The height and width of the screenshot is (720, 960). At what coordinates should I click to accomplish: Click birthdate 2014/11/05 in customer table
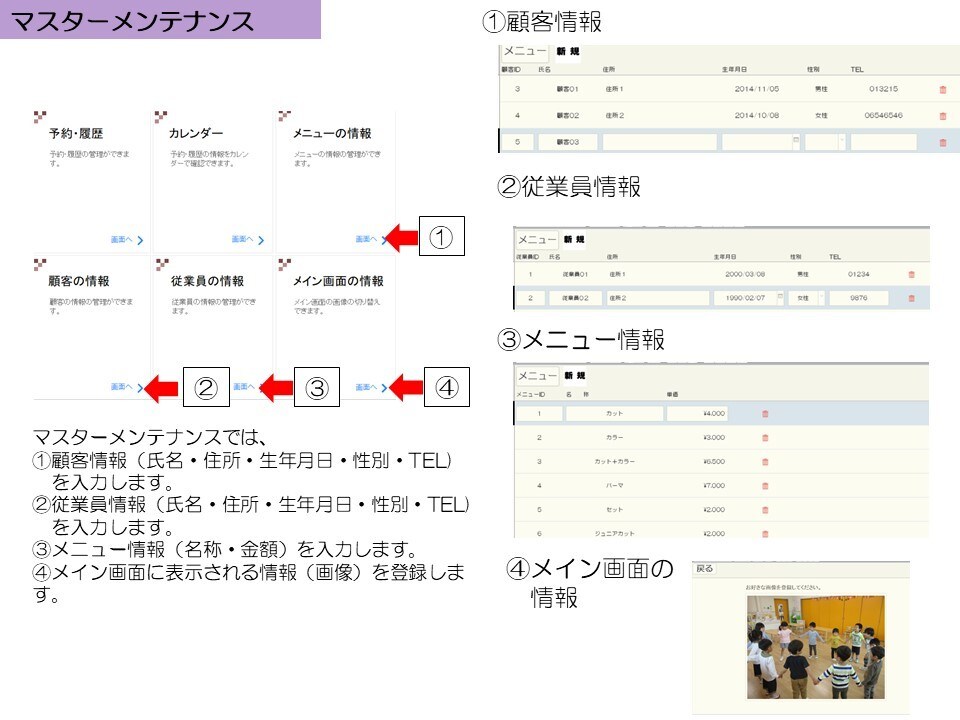click(x=757, y=89)
